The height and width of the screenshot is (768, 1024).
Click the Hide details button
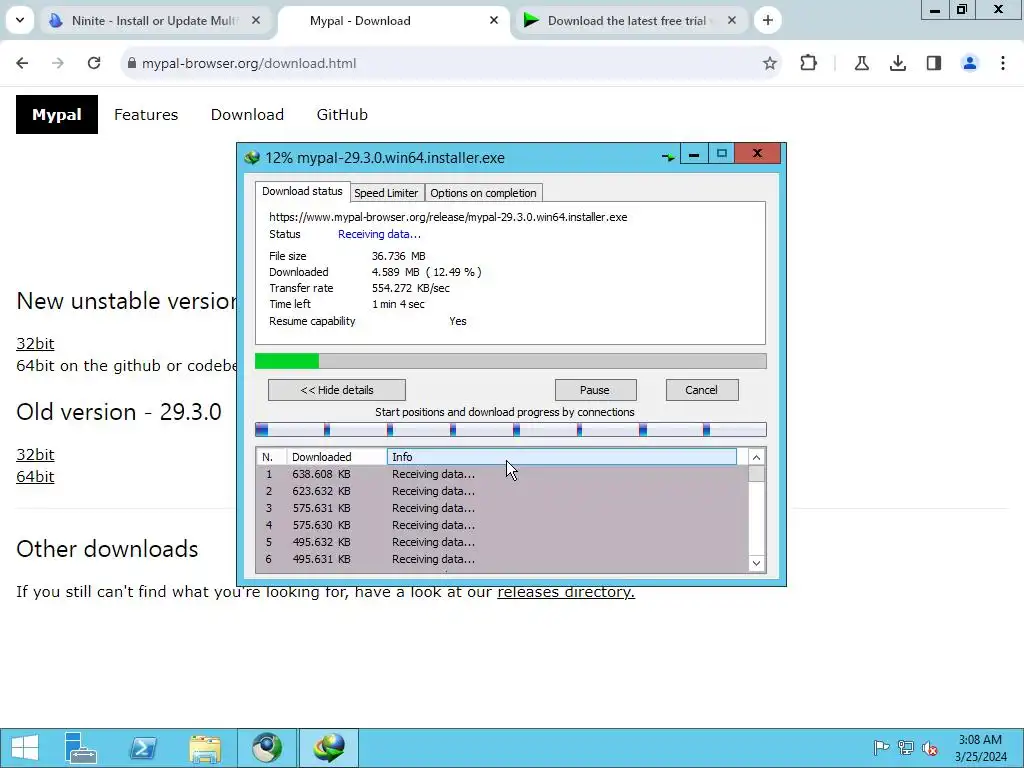337,390
